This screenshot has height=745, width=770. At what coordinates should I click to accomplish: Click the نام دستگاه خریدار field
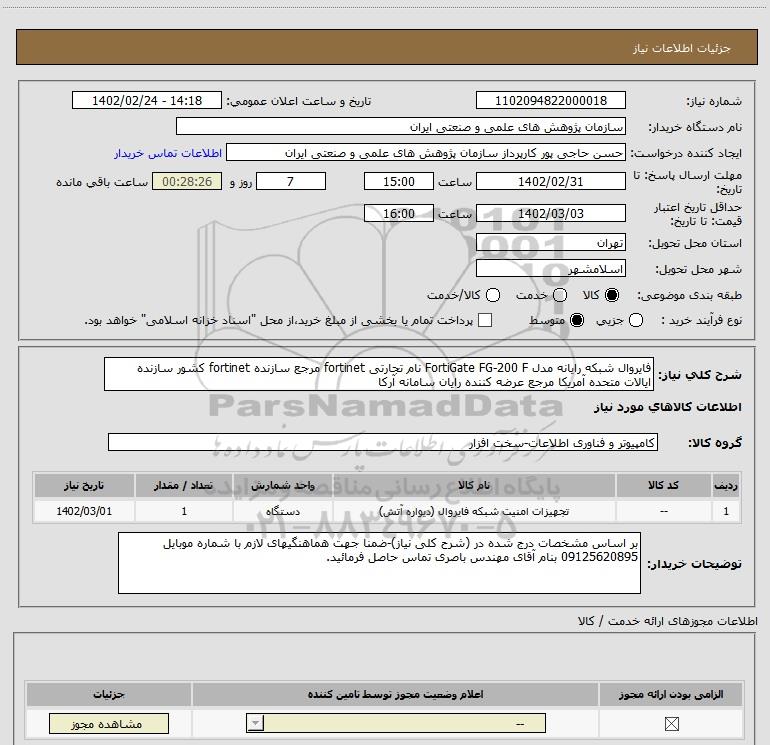(401, 127)
